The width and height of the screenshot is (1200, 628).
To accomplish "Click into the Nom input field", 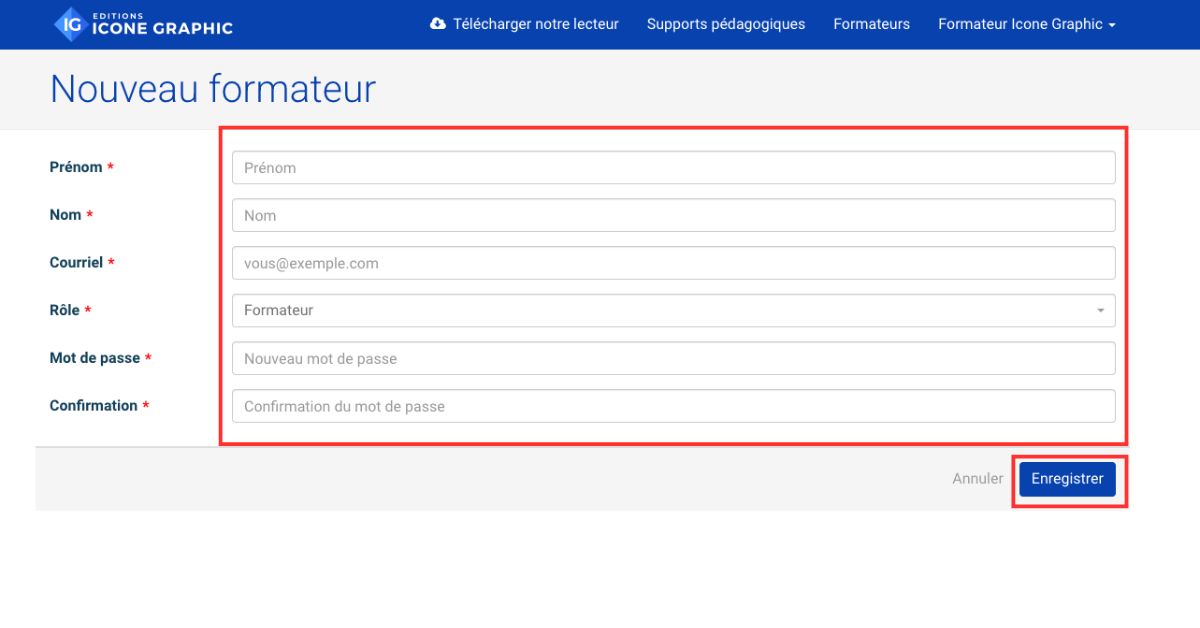I will (x=672, y=216).
